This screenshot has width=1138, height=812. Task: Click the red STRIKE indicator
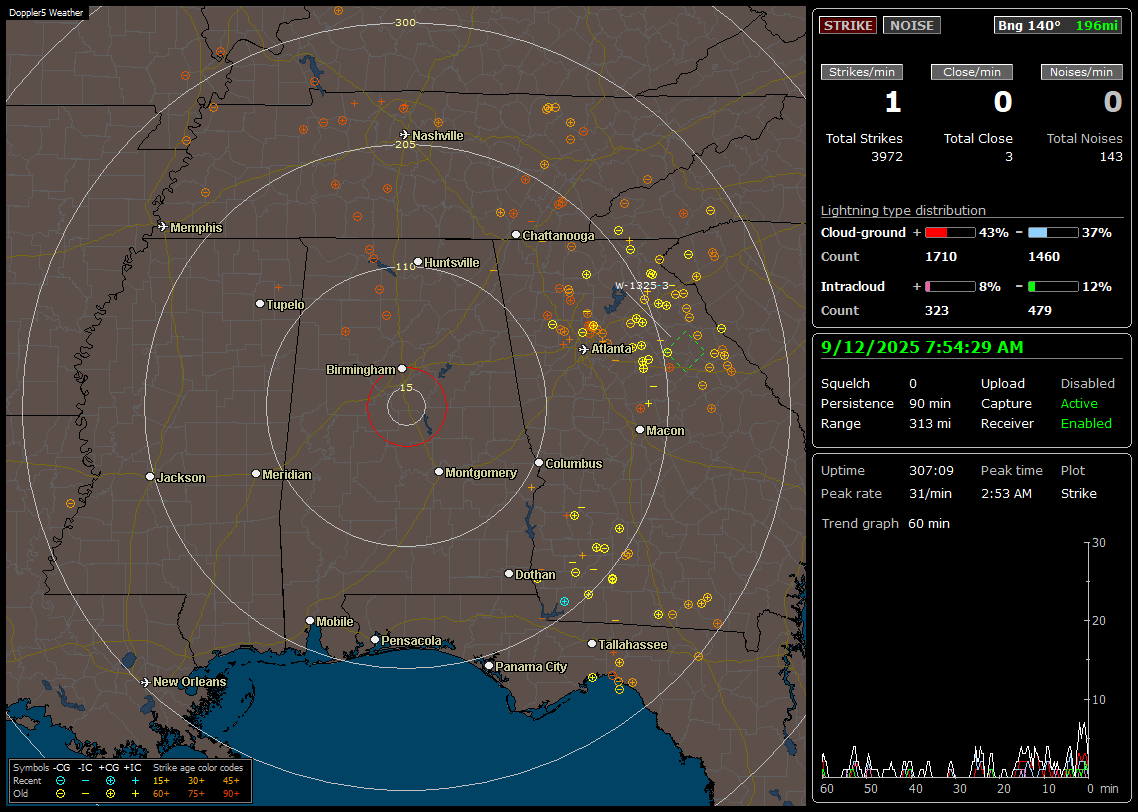pos(848,25)
